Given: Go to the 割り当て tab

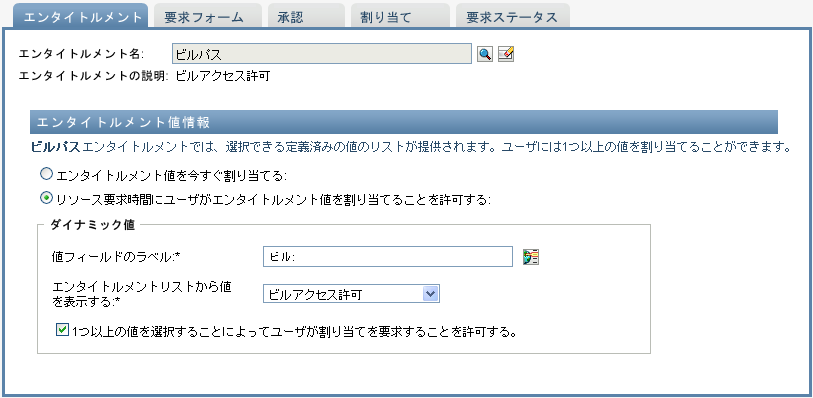Looking at the screenshot, I should pos(385,17).
